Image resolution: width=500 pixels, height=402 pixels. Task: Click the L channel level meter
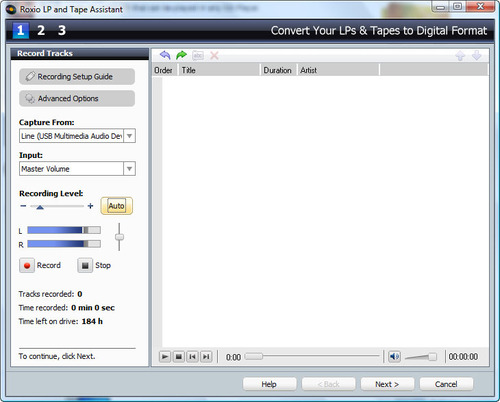click(64, 230)
